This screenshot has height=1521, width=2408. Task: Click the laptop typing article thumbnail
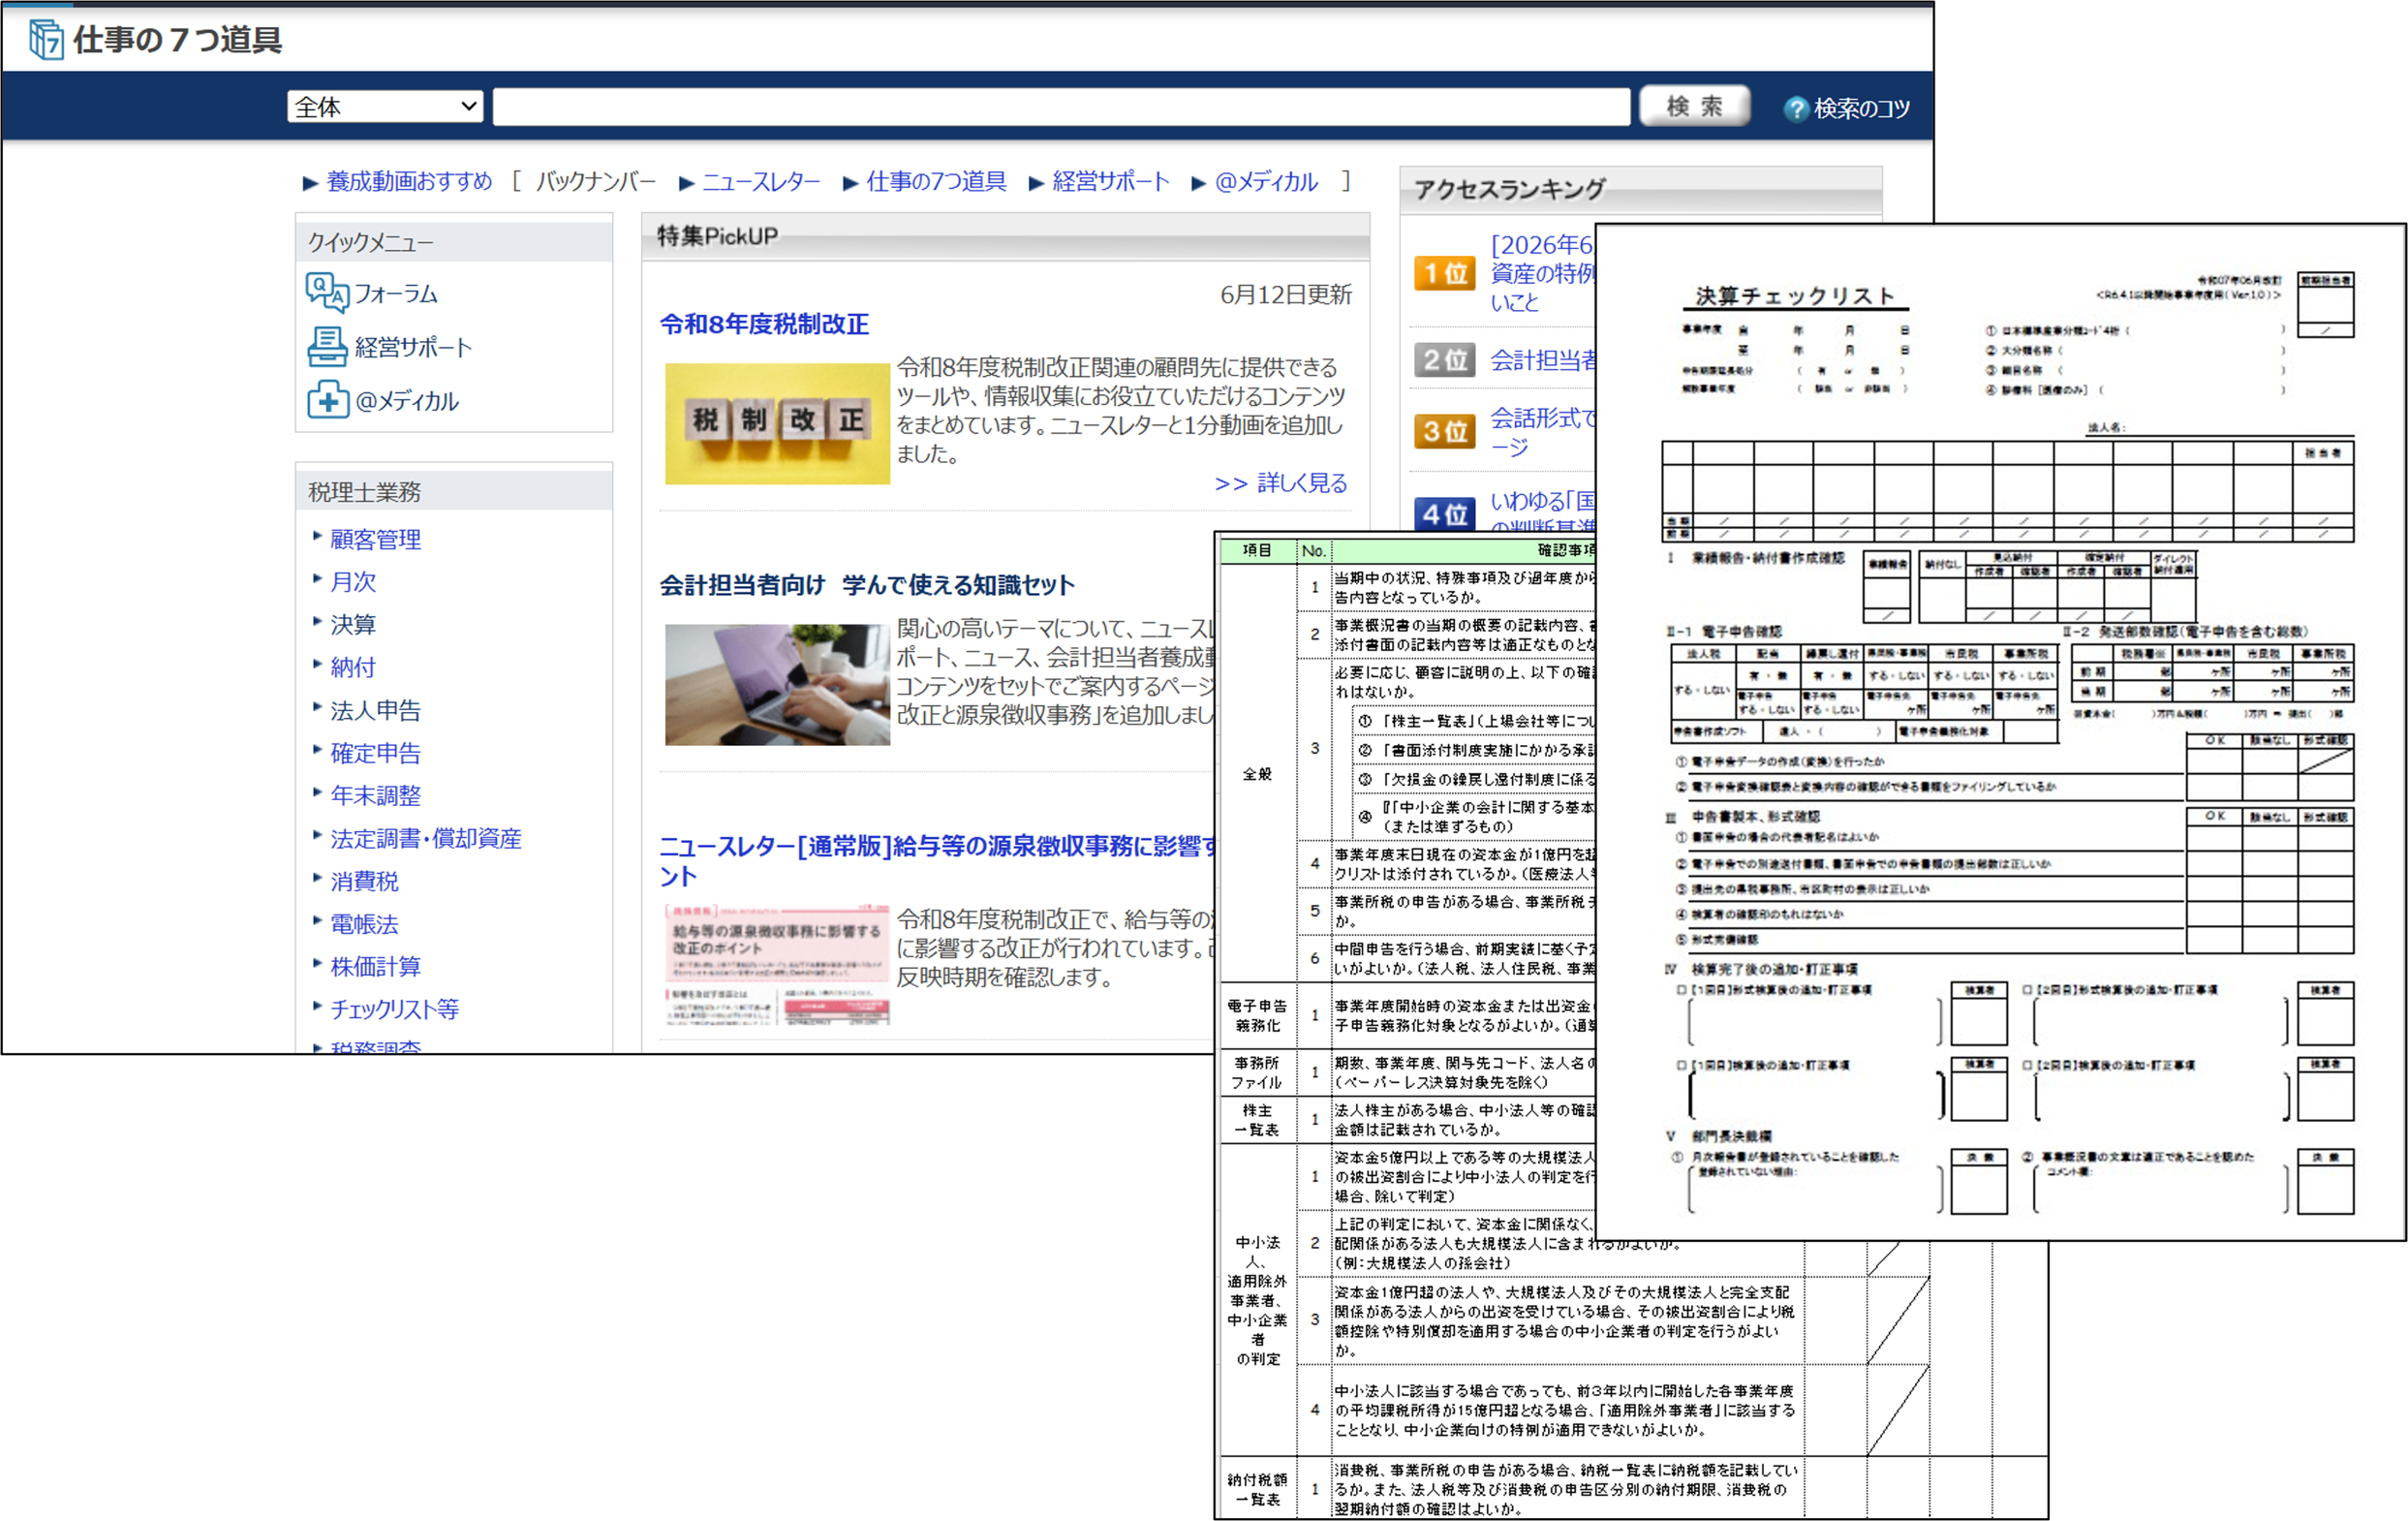[777, 685]
